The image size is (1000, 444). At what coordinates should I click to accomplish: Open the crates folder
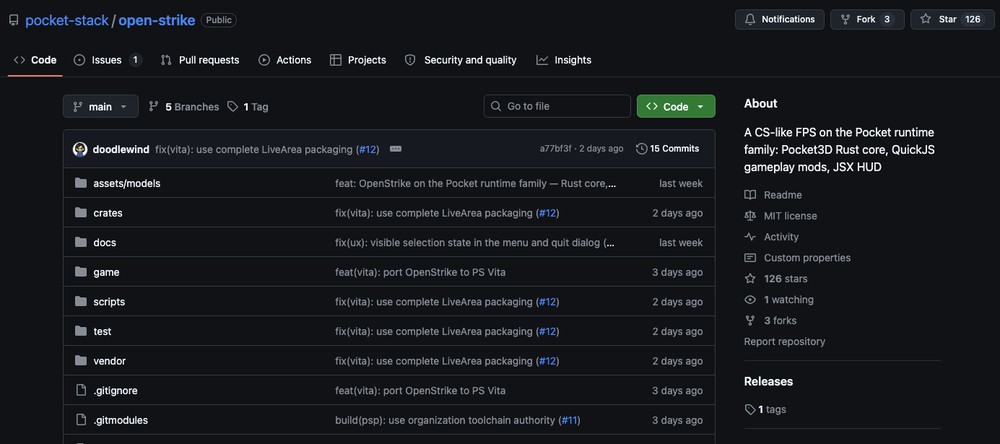(108, 213)
